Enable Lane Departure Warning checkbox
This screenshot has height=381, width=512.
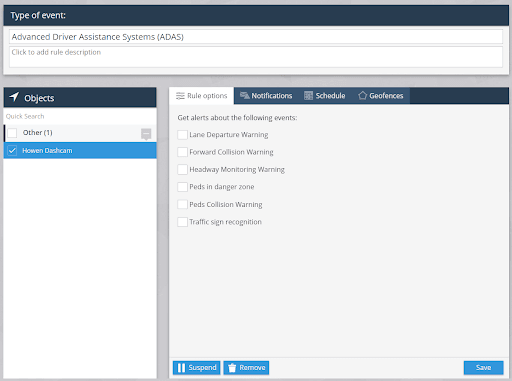[182, 135]
